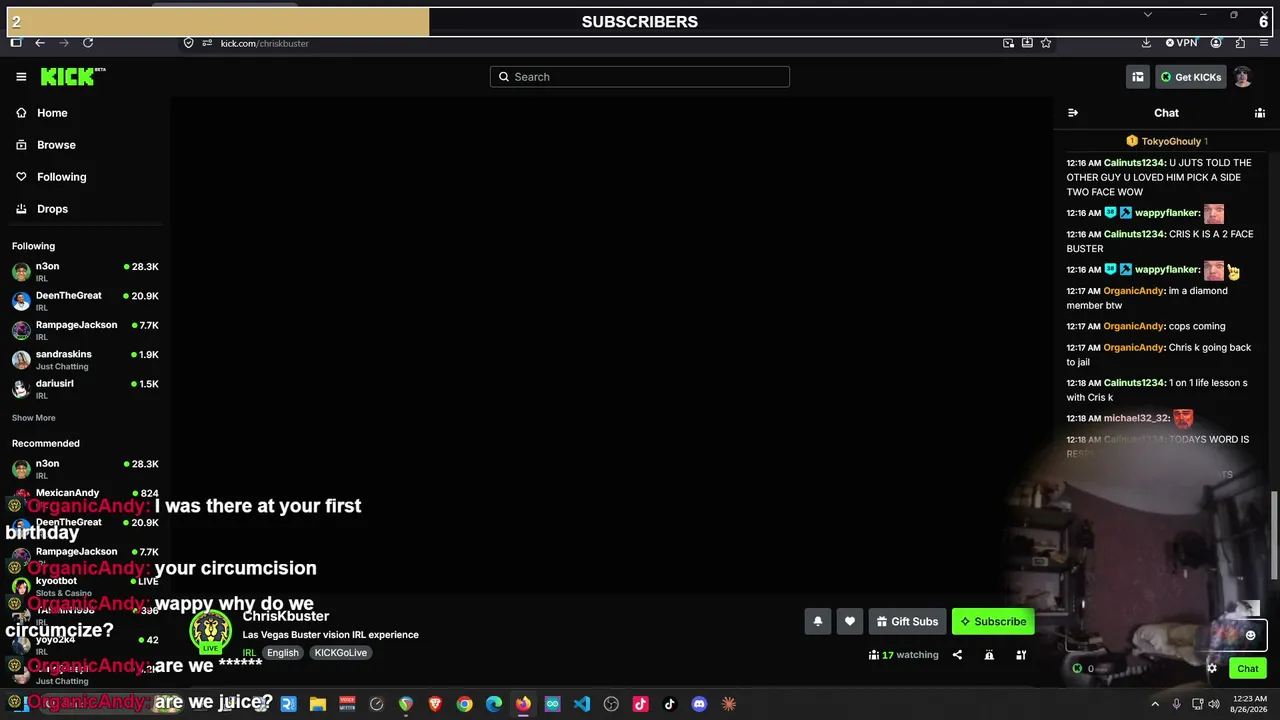The height and width of the screenshot is (720, 1280).
Task: Click the KICKGoLive stream tag
Action: coord(341,653)
